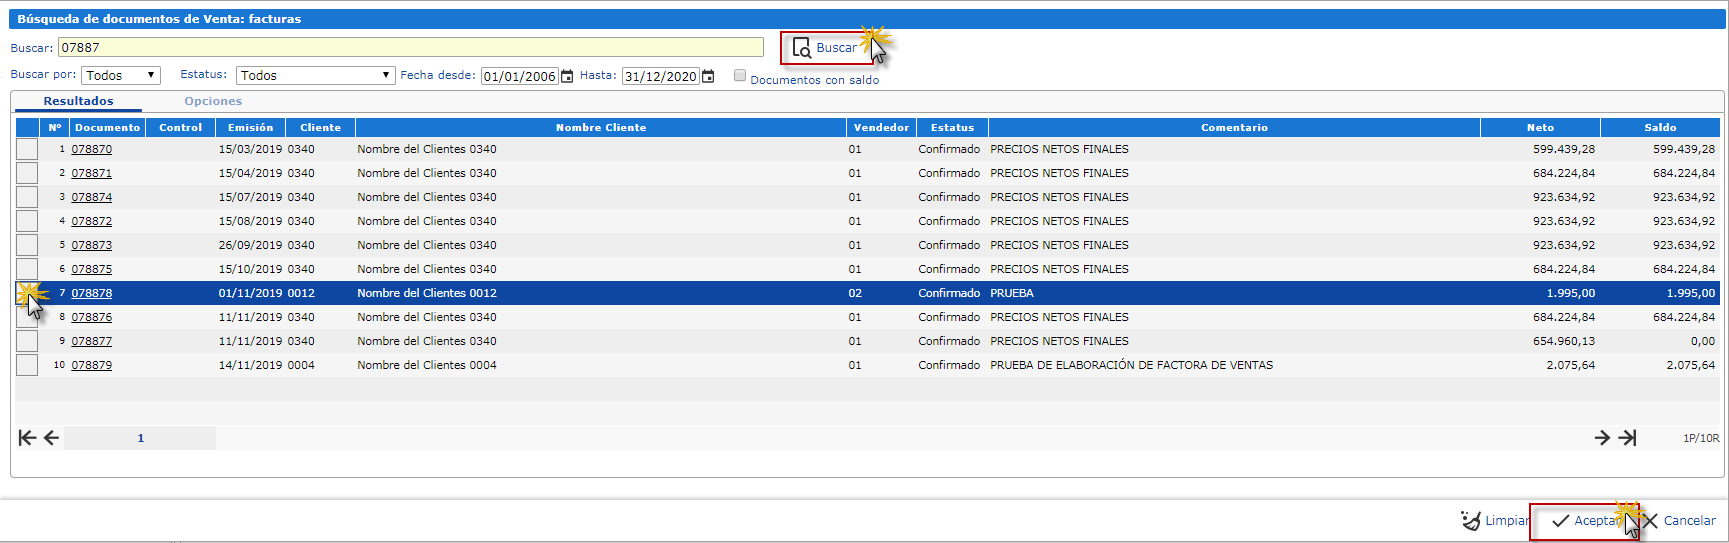Click Nombre del Clientes 0012 cell
The width and height of the screenshot is (1729, 543).
tap(427, 293)
